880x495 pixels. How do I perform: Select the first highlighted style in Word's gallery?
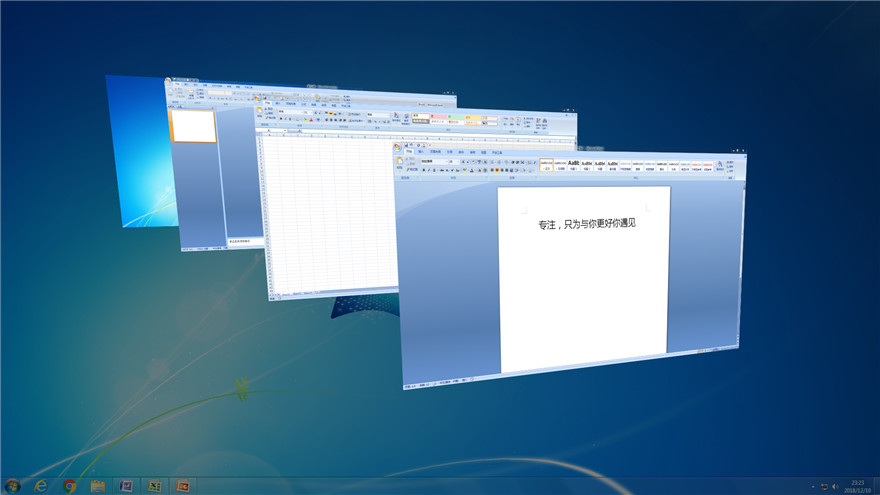pyautogui.click(x=546, y=165)
